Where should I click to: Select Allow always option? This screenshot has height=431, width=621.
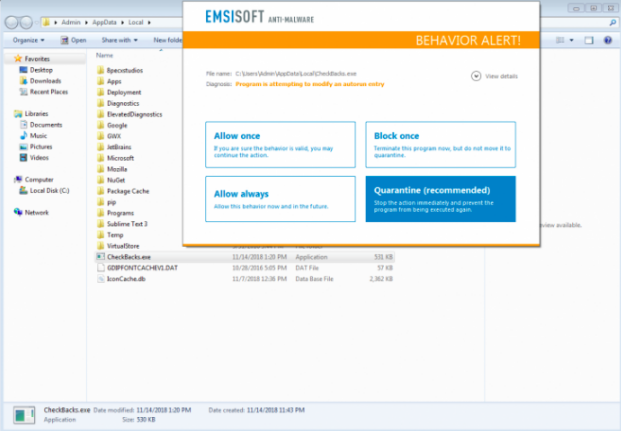tap(280, 199)
